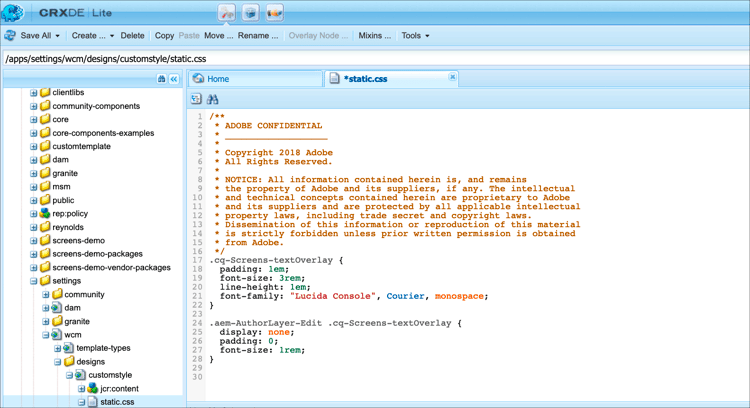Collapse the settings folder
The image size is (750, 408).
(x=33, y=281)
